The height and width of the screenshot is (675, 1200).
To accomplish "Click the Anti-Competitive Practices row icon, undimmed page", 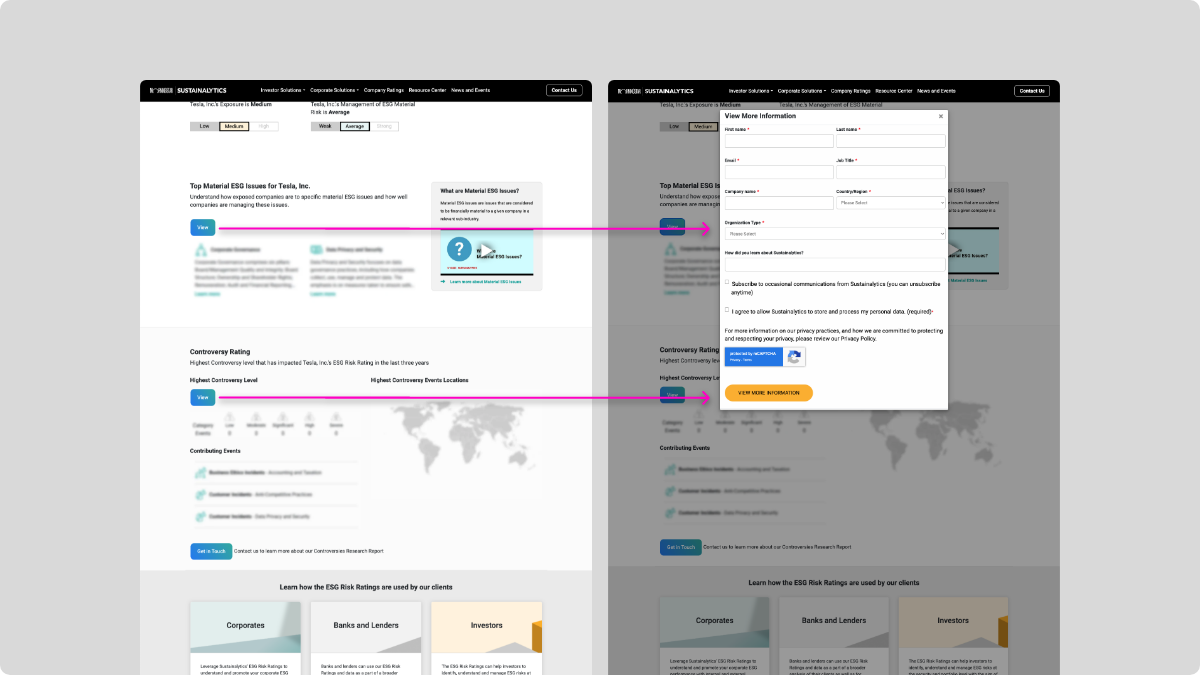I will click(x=200, y=494).
